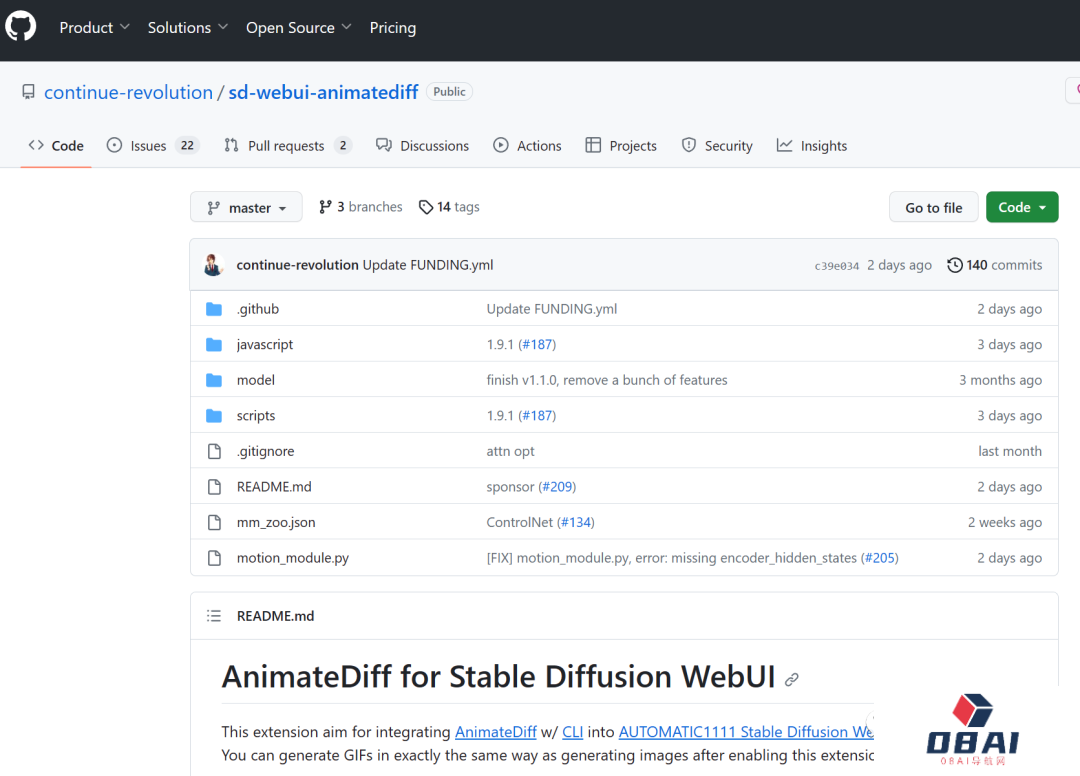Open the Discussions tab

[x=422, y=146]
